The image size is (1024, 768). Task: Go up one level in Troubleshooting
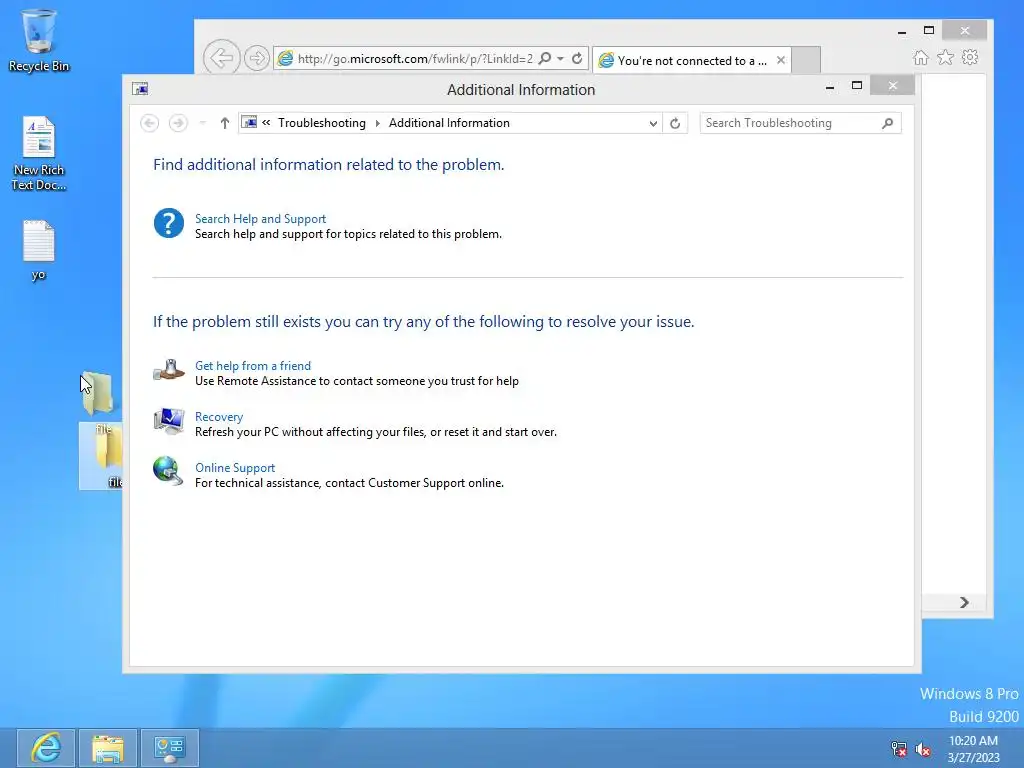225,123
